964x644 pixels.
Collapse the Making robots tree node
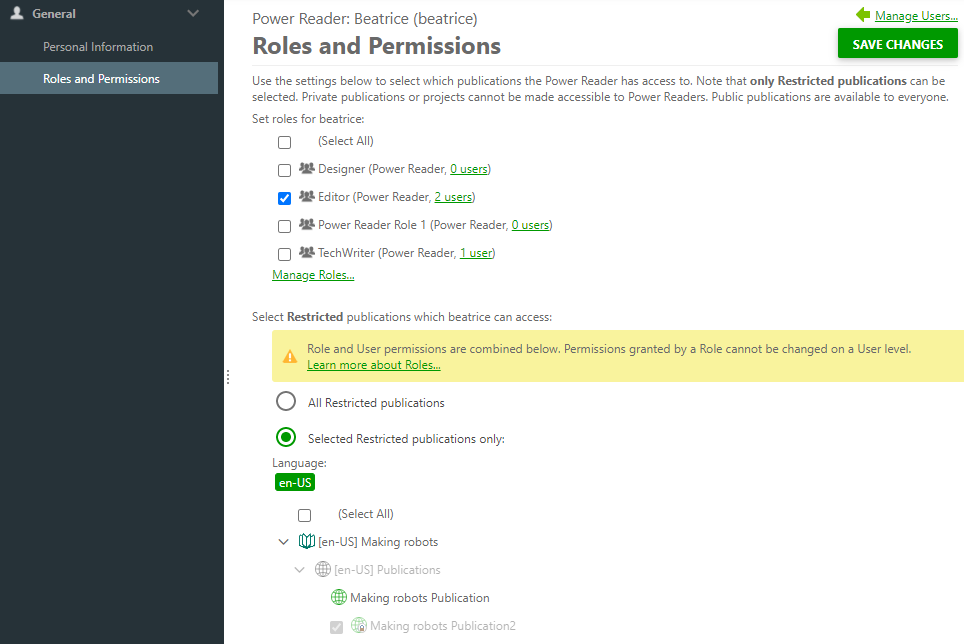(x=284, y=541)
